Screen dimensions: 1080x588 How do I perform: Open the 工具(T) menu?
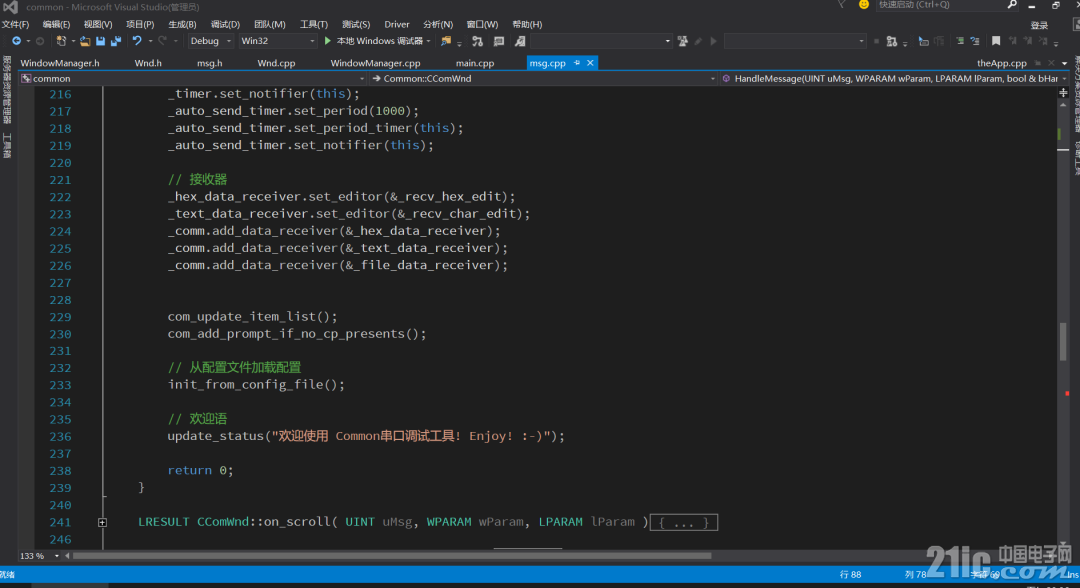(x=314, y=24)
